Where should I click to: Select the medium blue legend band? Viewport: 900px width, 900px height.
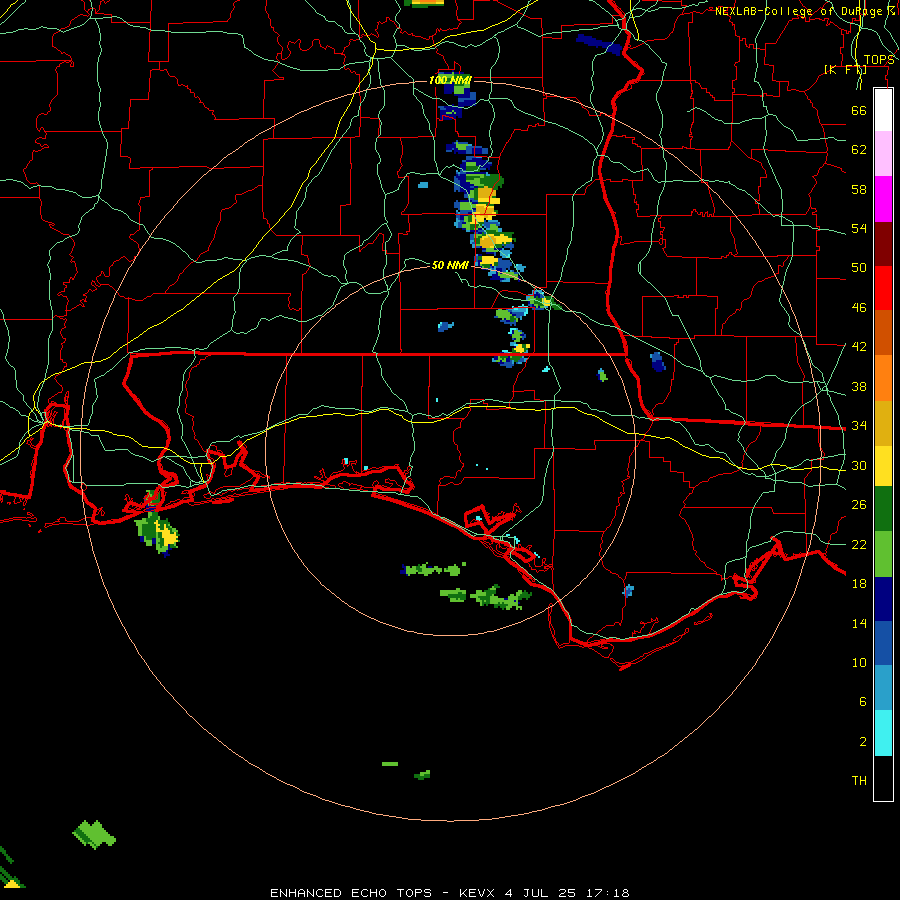tap(883, 643)
